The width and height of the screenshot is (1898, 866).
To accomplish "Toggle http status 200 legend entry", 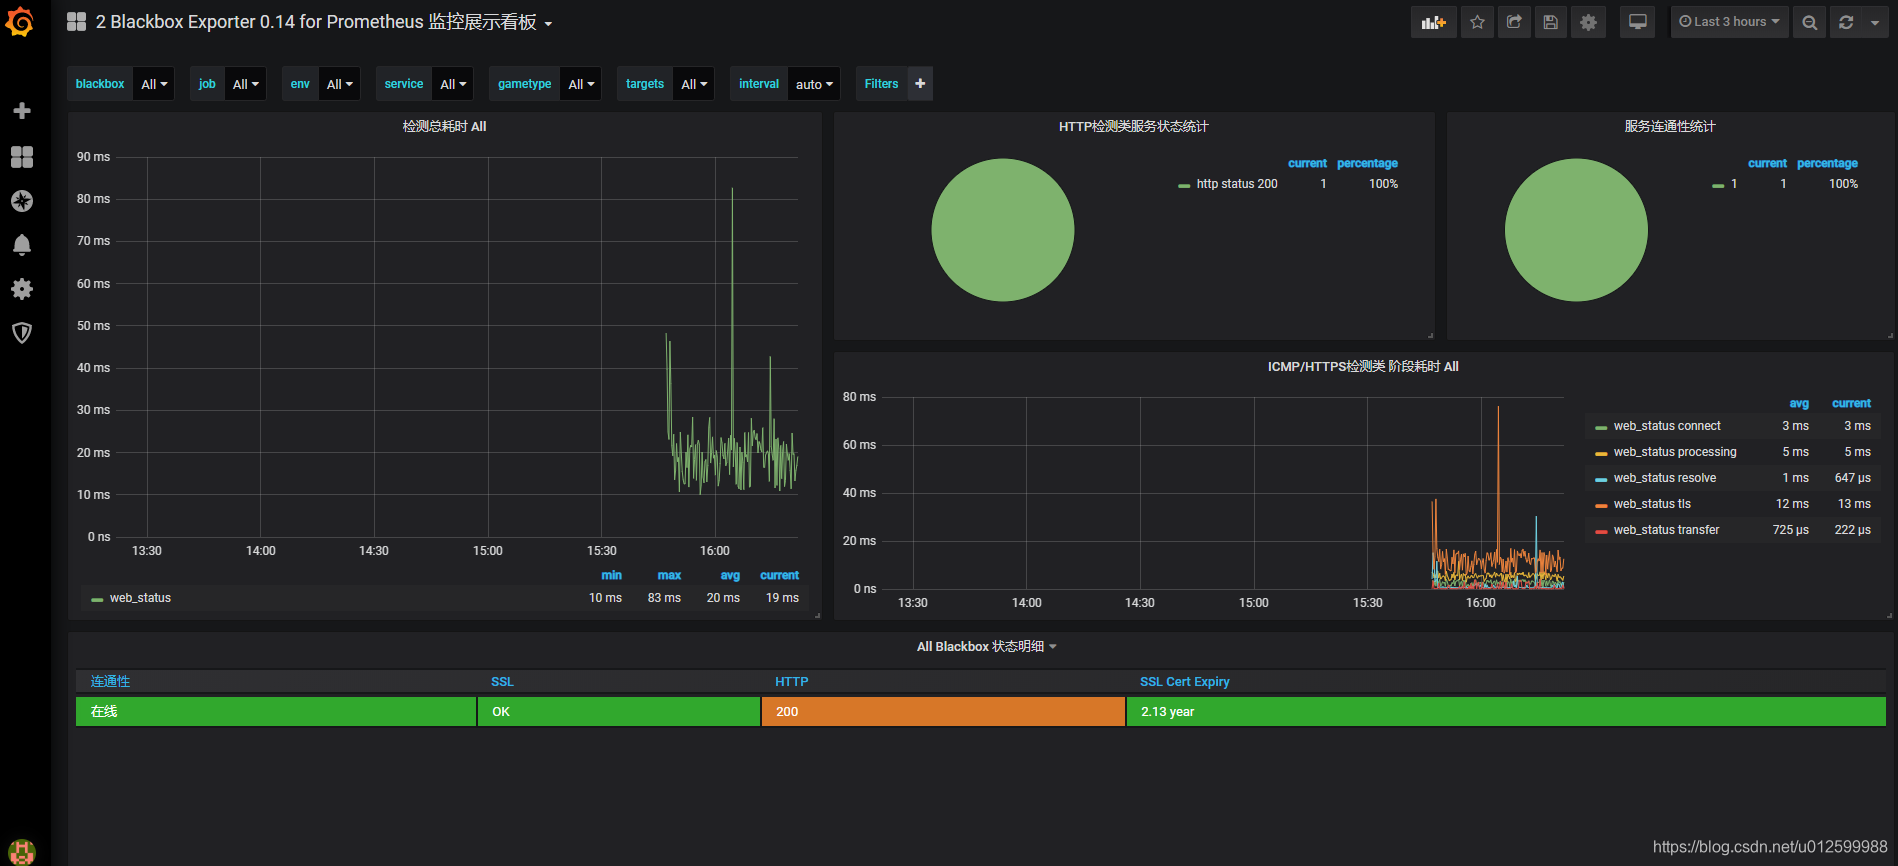I will (1237, 184).
